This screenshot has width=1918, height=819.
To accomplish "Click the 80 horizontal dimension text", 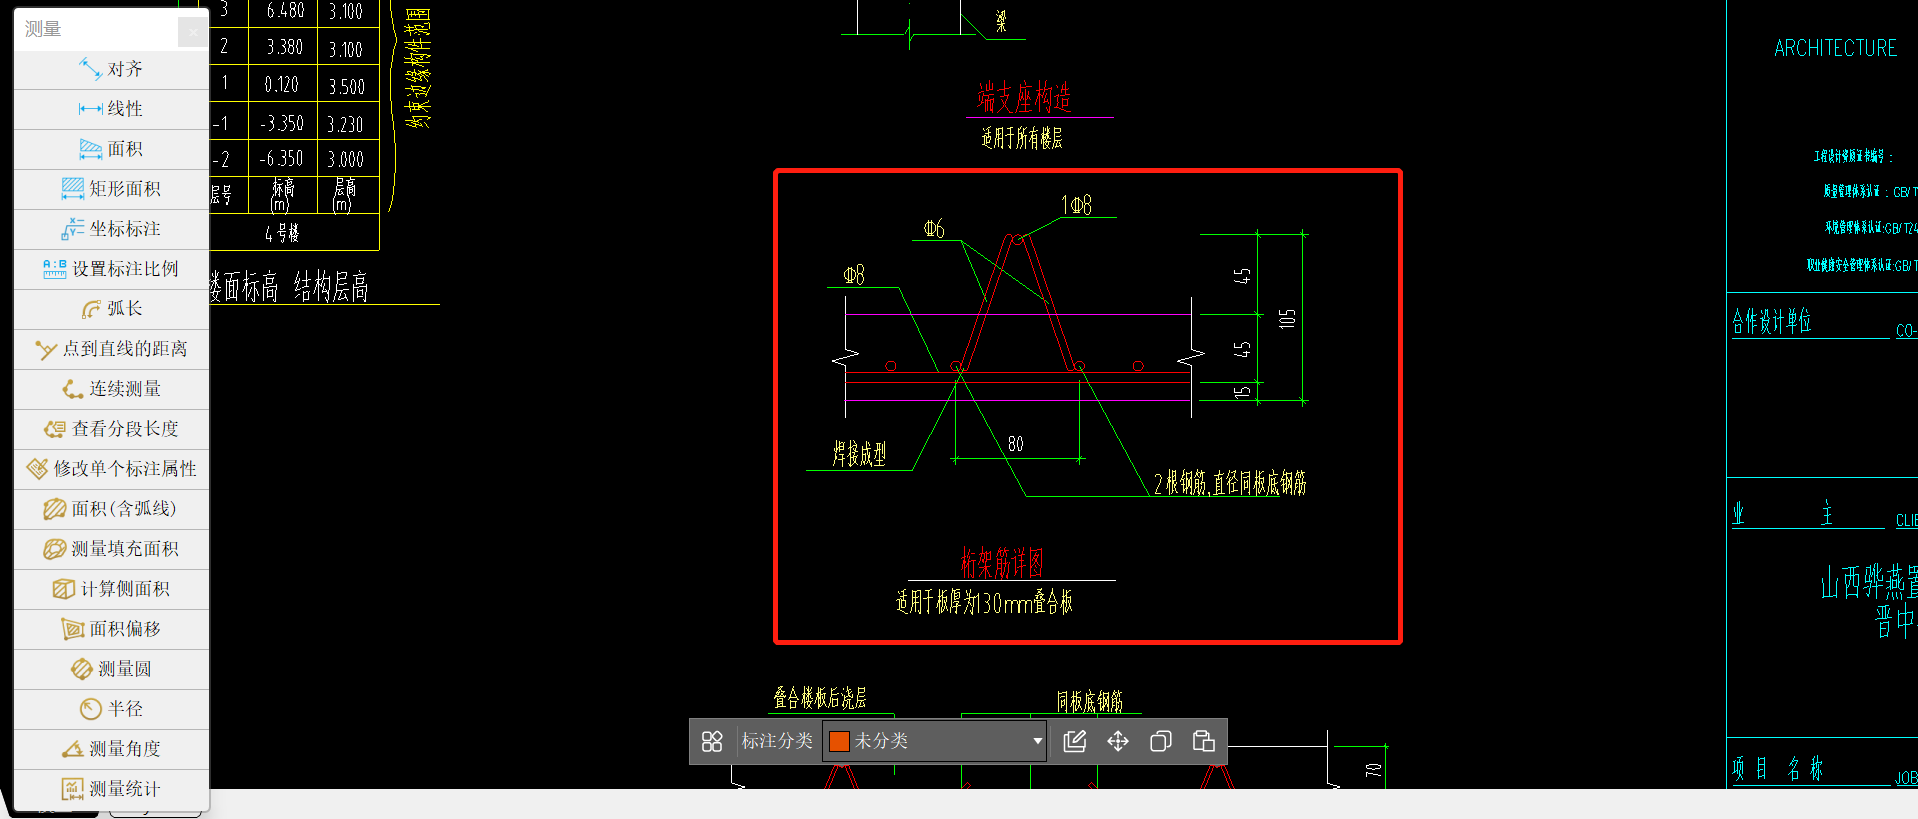I will pyautogui.click(x=1015, y=444).
